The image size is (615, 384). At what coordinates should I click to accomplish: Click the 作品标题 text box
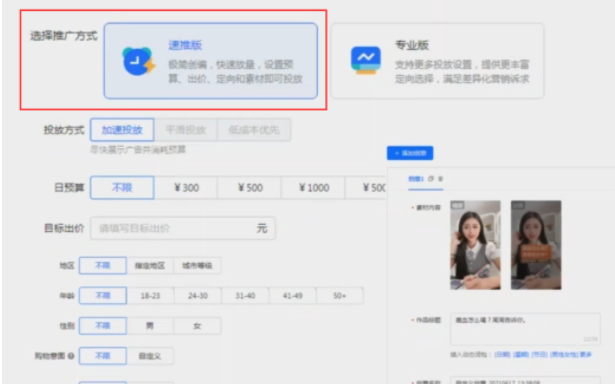pyautogui.click(x=525, y=329)
